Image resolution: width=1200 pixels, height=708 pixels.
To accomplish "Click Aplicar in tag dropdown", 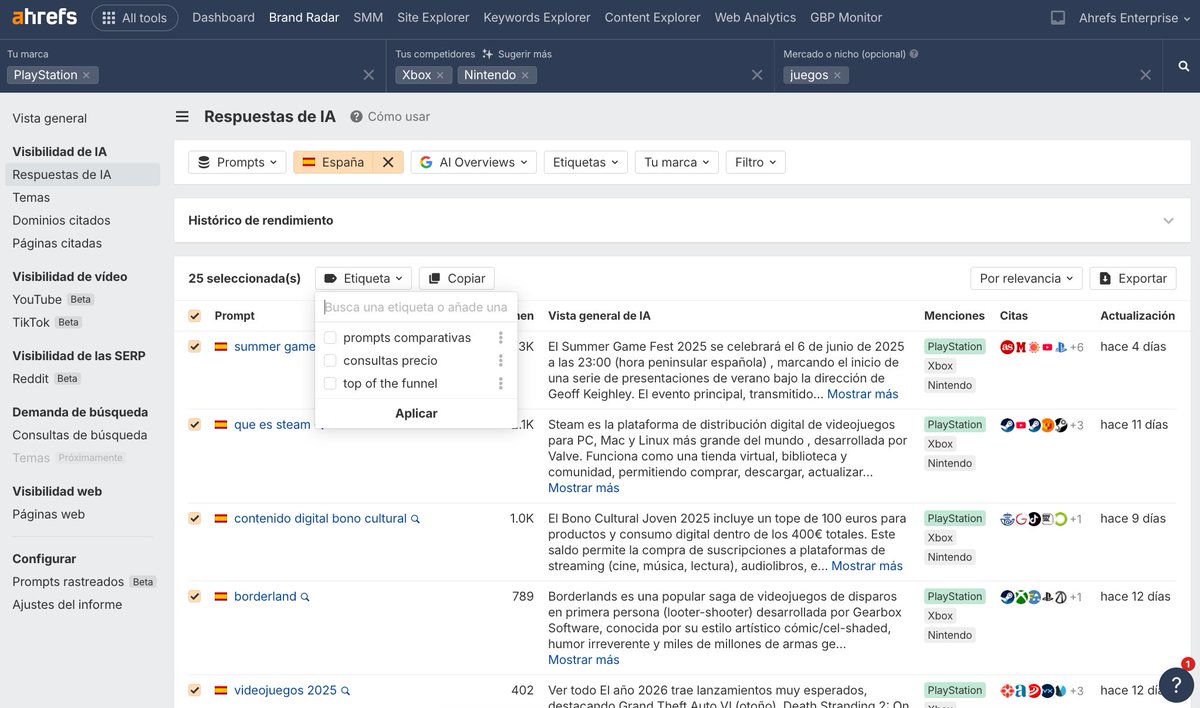I will 416,413.
